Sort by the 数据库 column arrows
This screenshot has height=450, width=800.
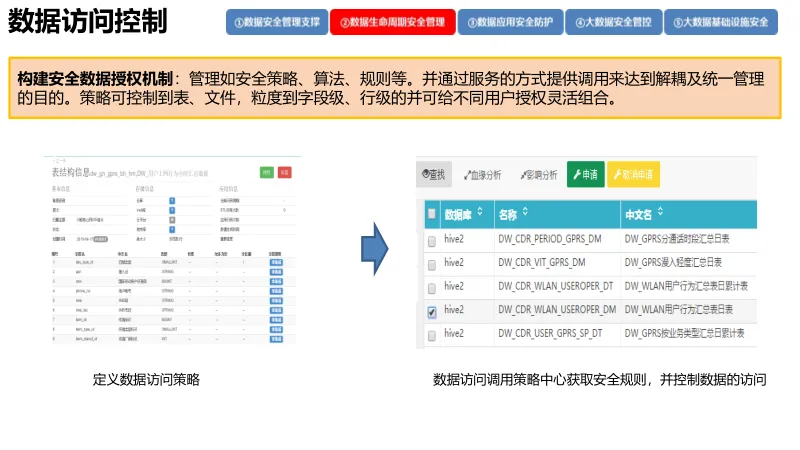point(480,211)
